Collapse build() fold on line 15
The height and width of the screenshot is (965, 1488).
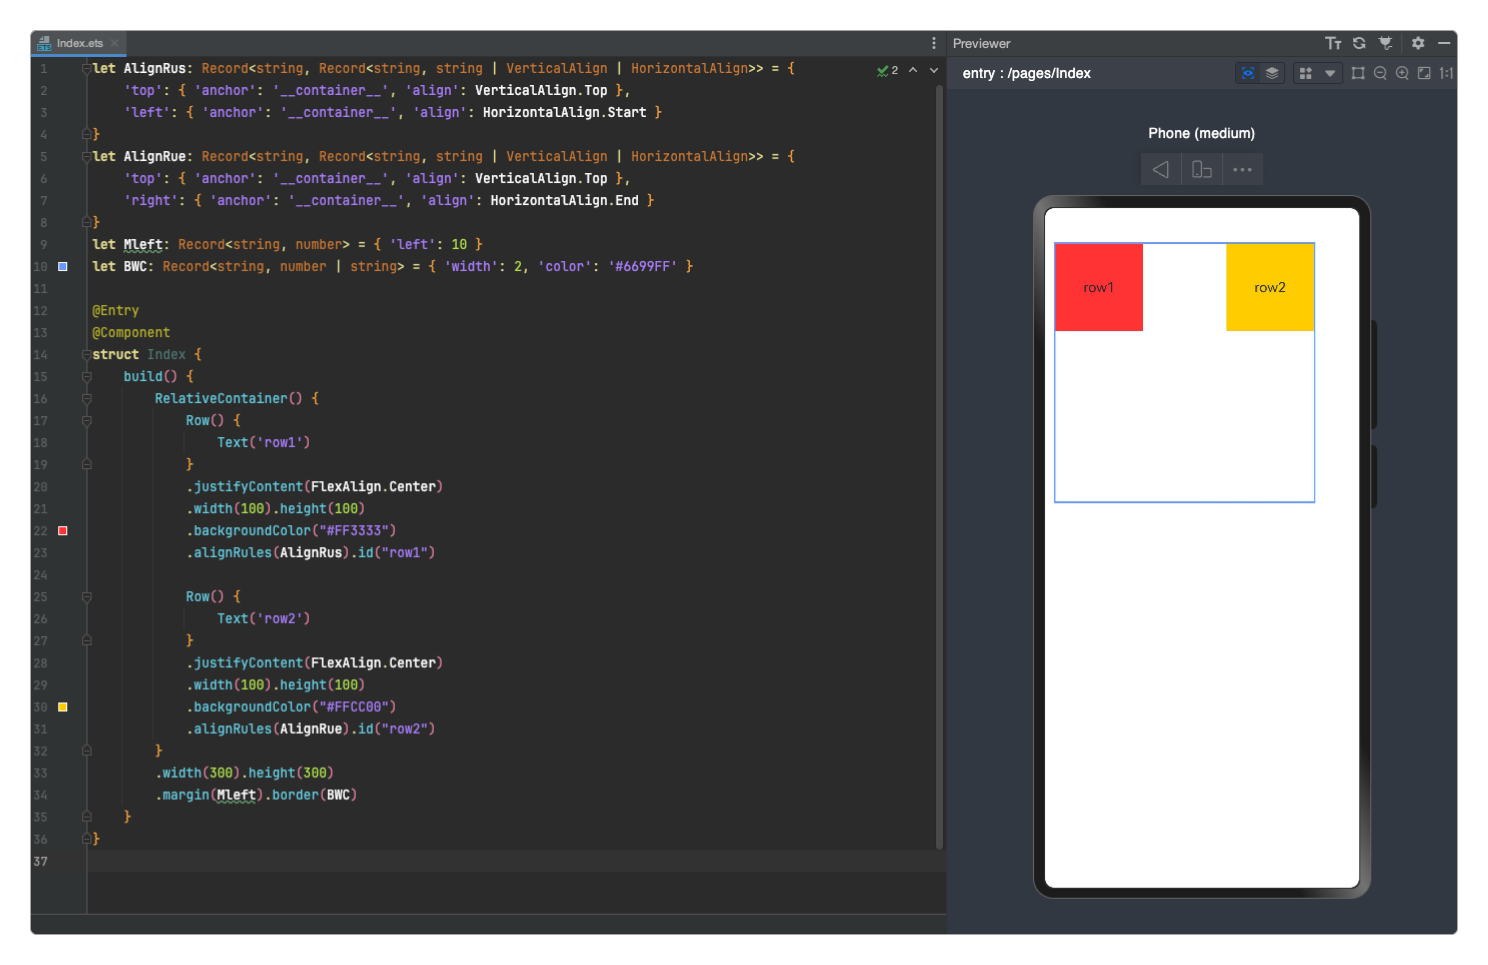[87, 376]
